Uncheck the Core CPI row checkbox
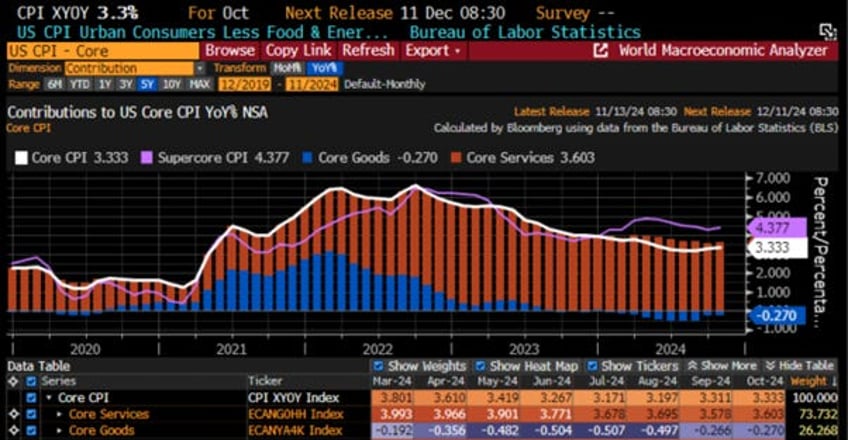This screenshot has width=848, height=440. 31,398
